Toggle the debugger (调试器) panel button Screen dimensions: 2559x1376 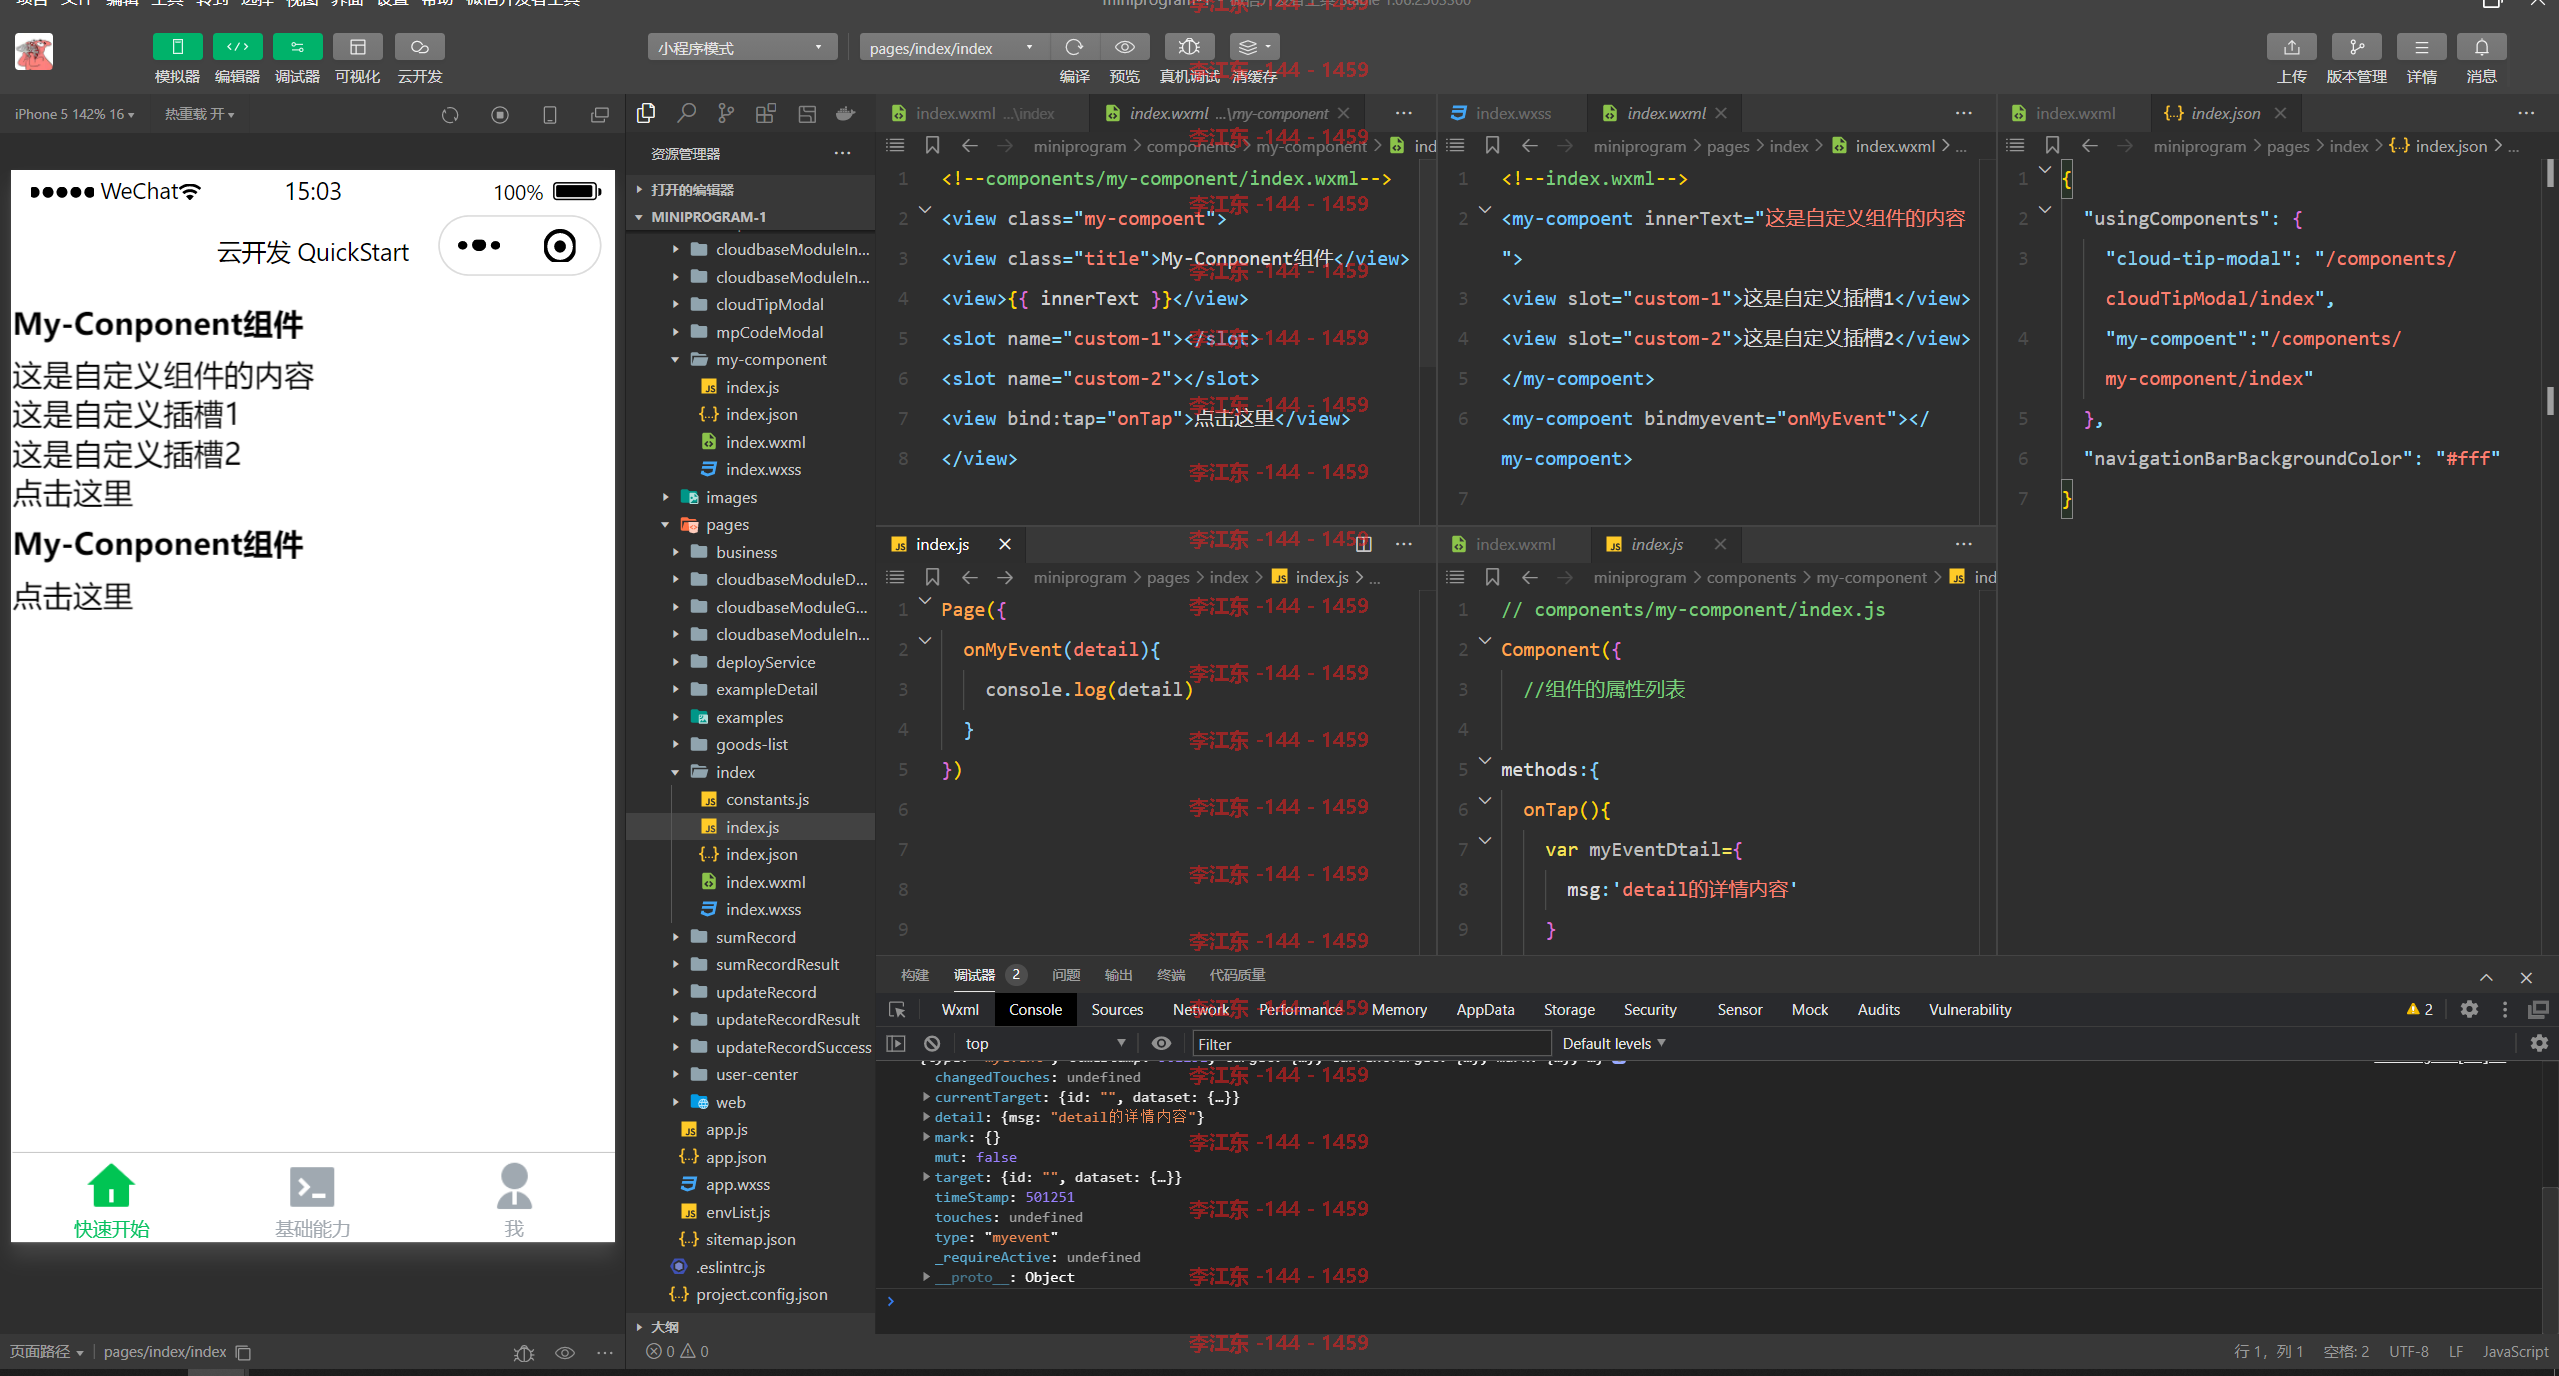(x=297, y=47)
